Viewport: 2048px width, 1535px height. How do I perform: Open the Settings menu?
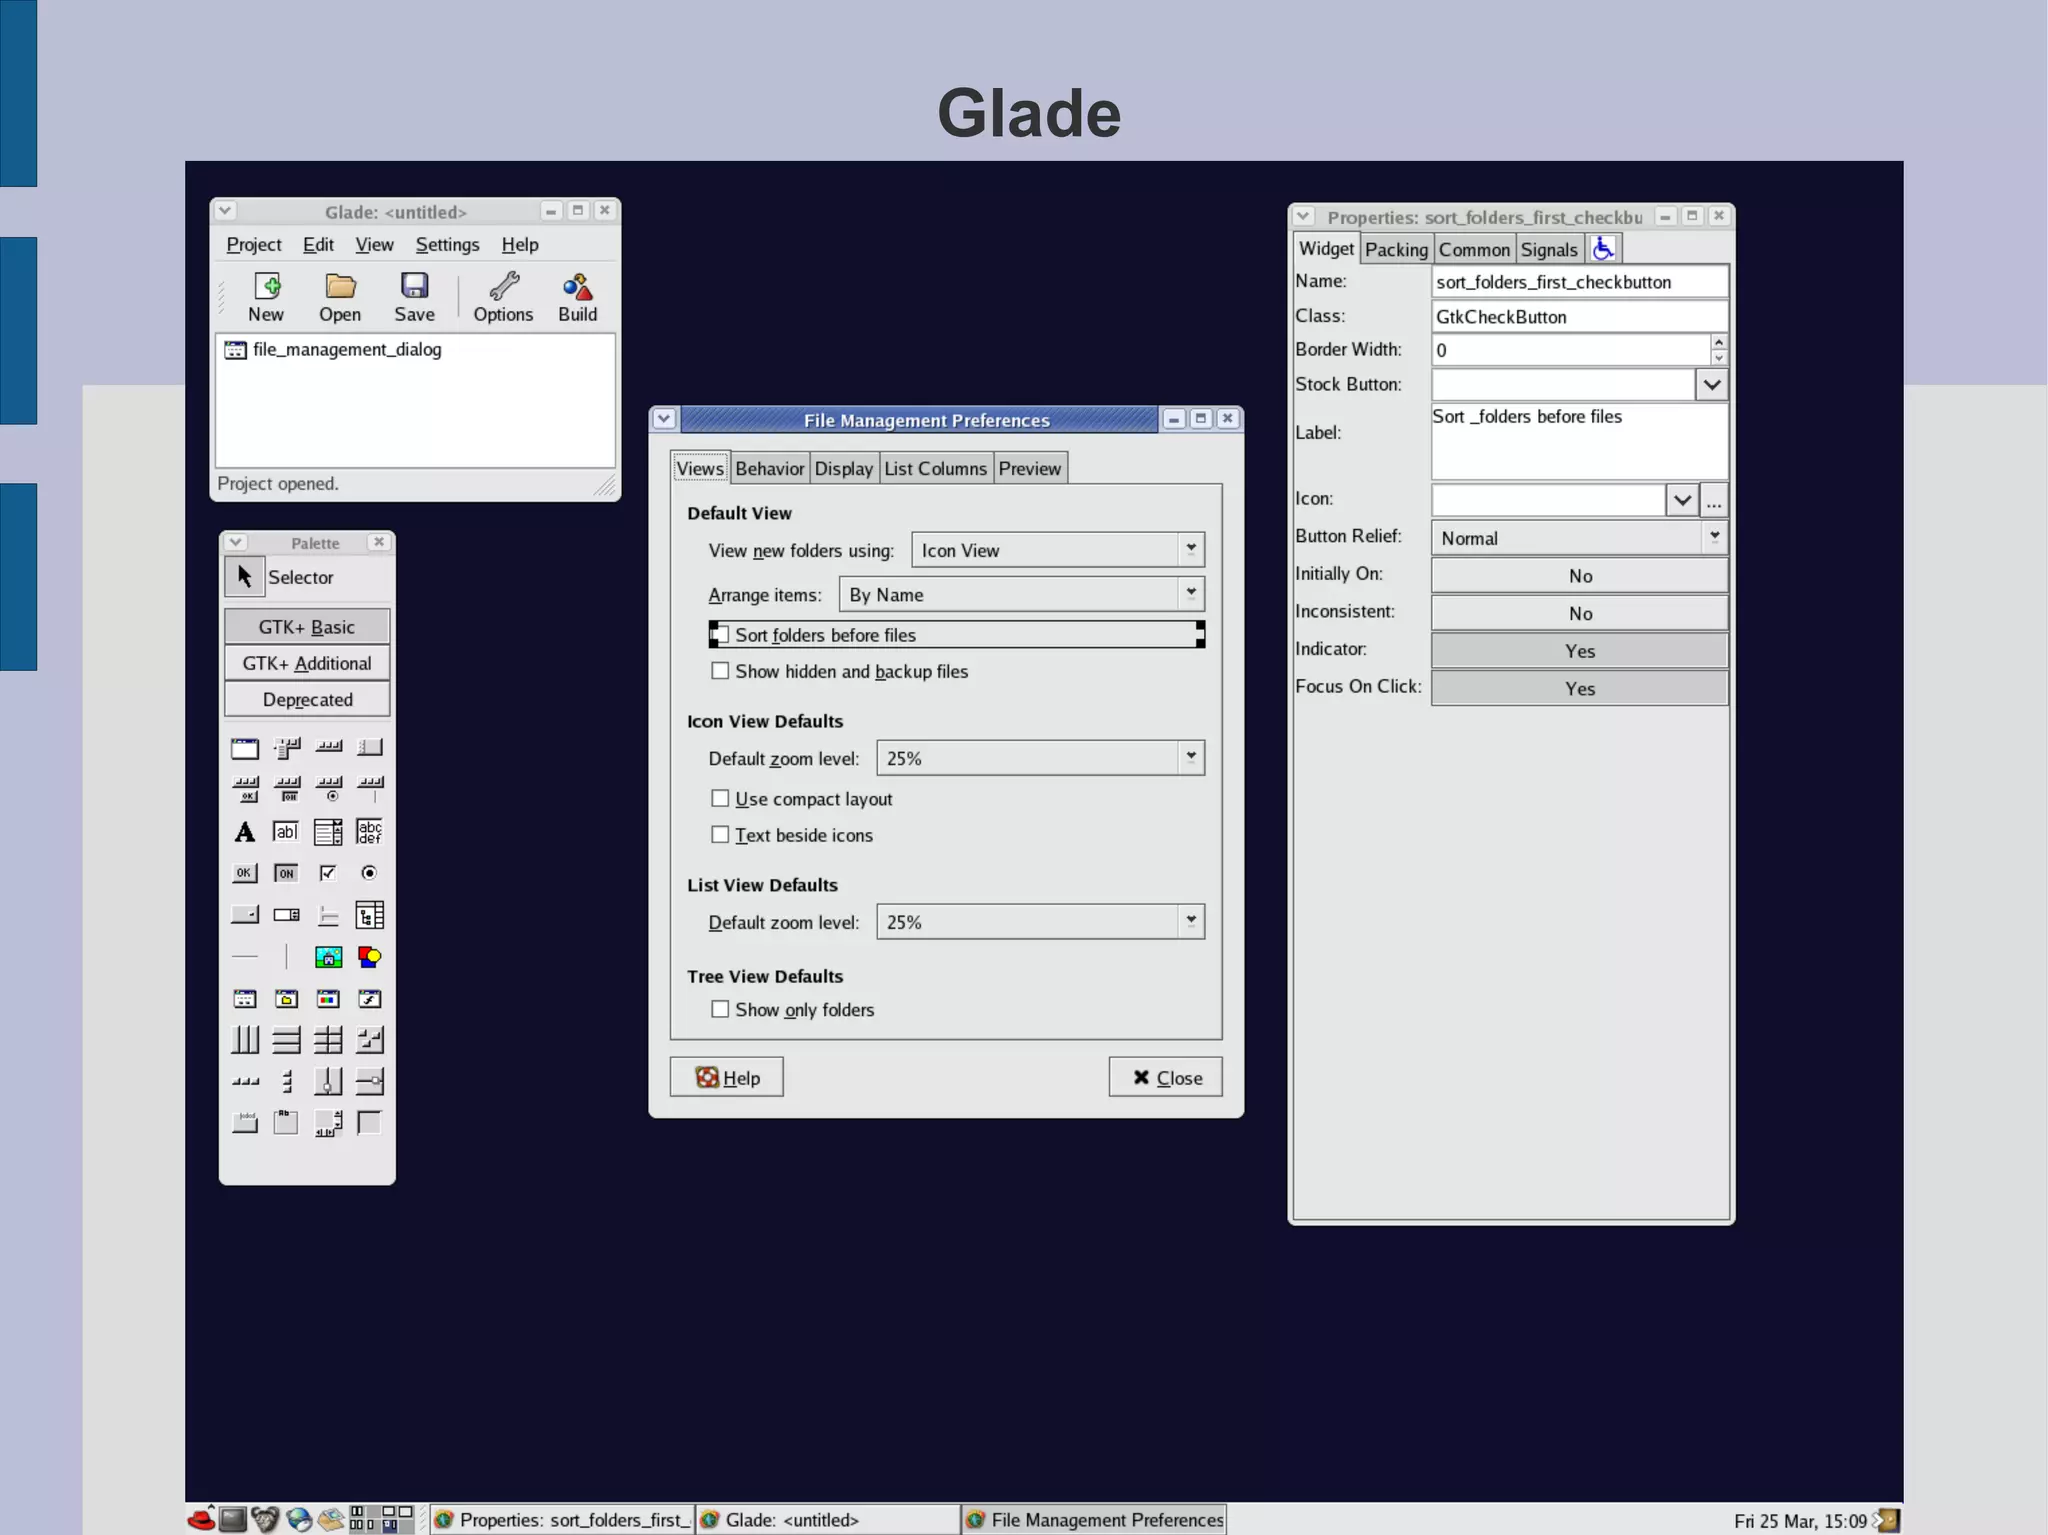447,245
